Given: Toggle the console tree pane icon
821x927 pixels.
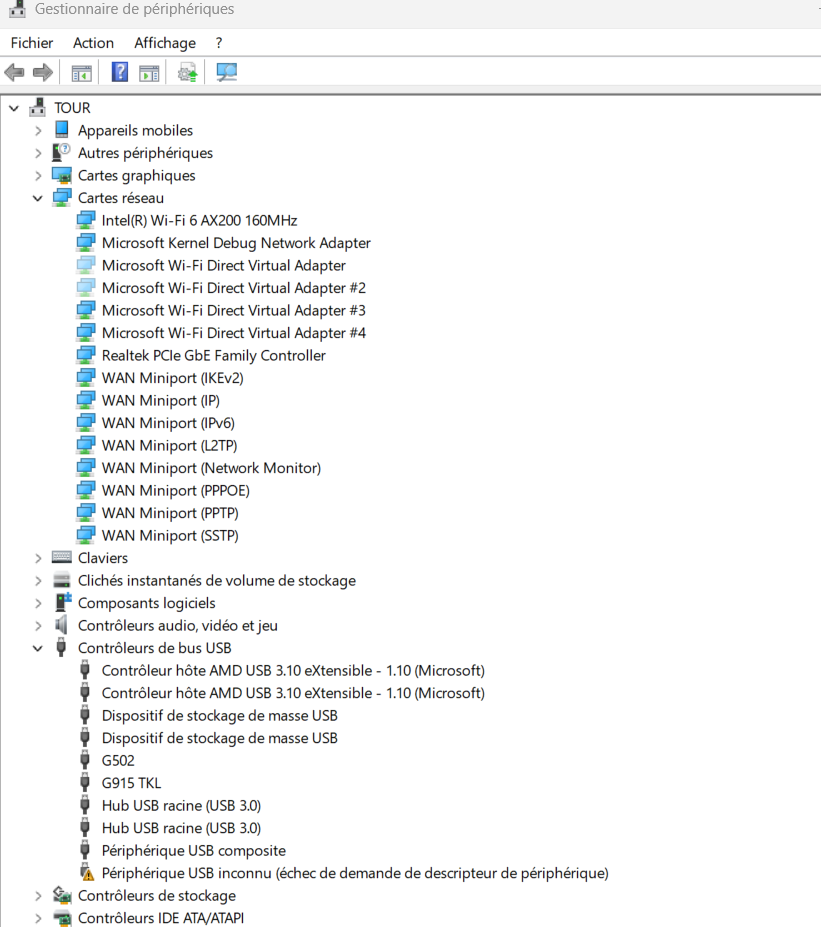Looking at the screenshot, I should [81, 72].
